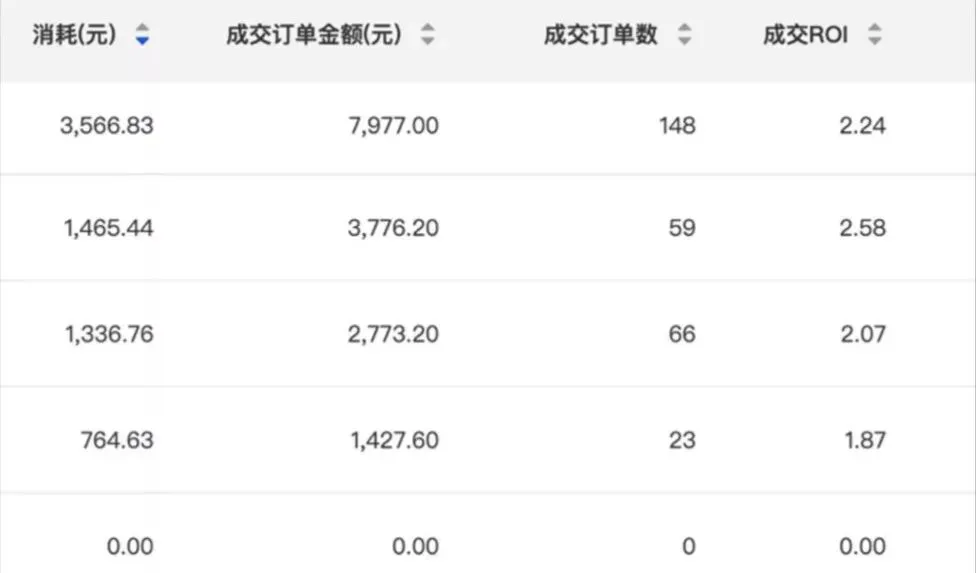Image resolution: width=976 pixels, height=573 pixels.
Task: Toggle sort arrows next to 成交订单金额(元)
Action: (427, 36)
